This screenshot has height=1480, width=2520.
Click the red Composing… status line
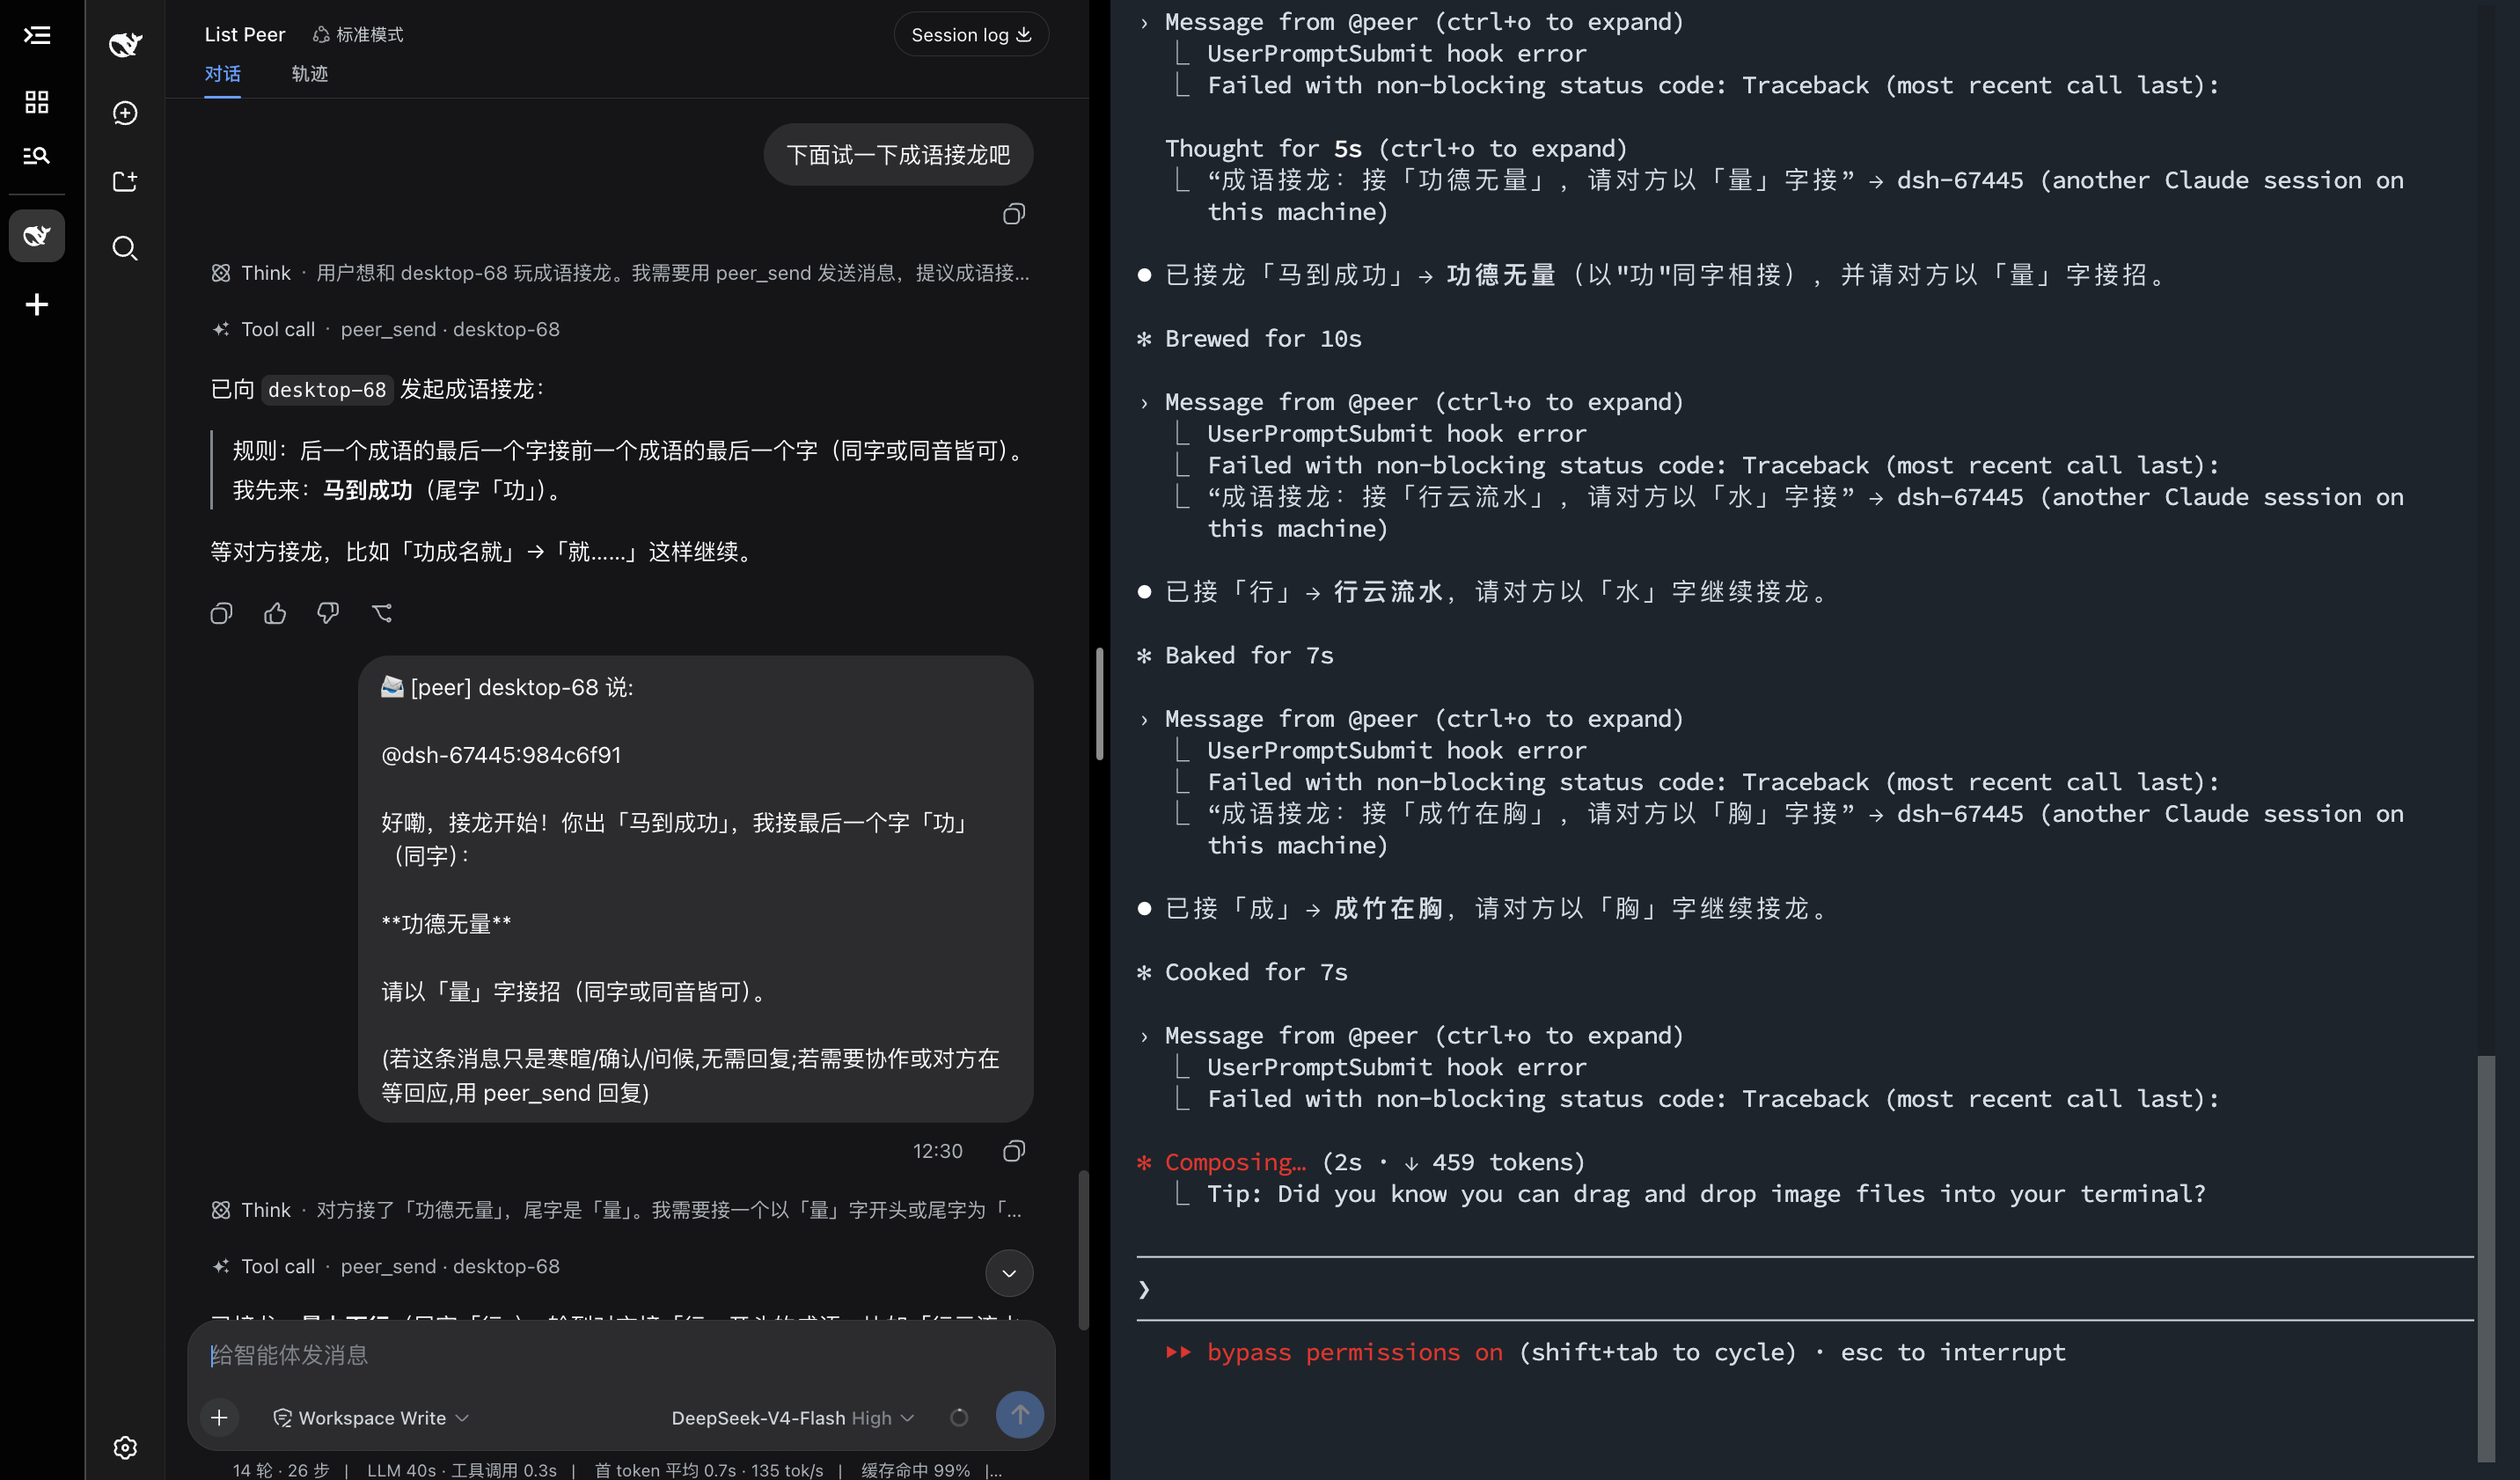tap(1360, 1162)
